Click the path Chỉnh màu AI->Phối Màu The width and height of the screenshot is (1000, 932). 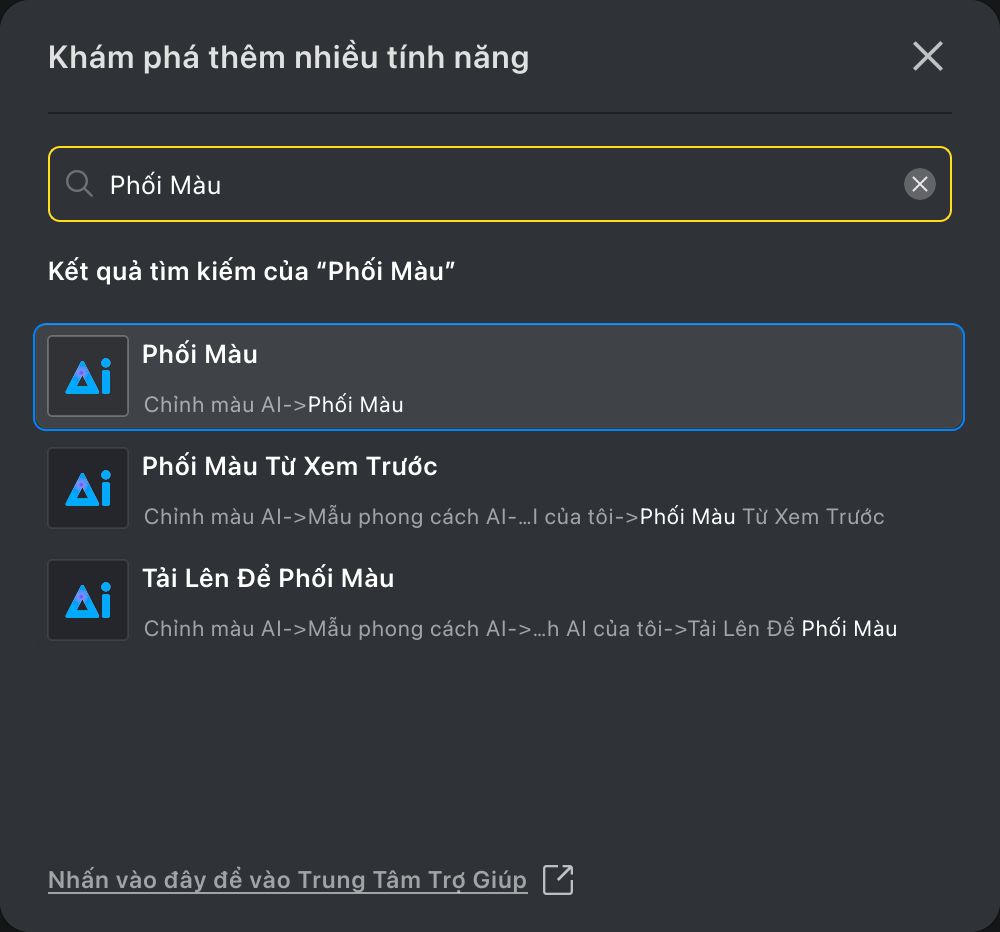(274, 404)
